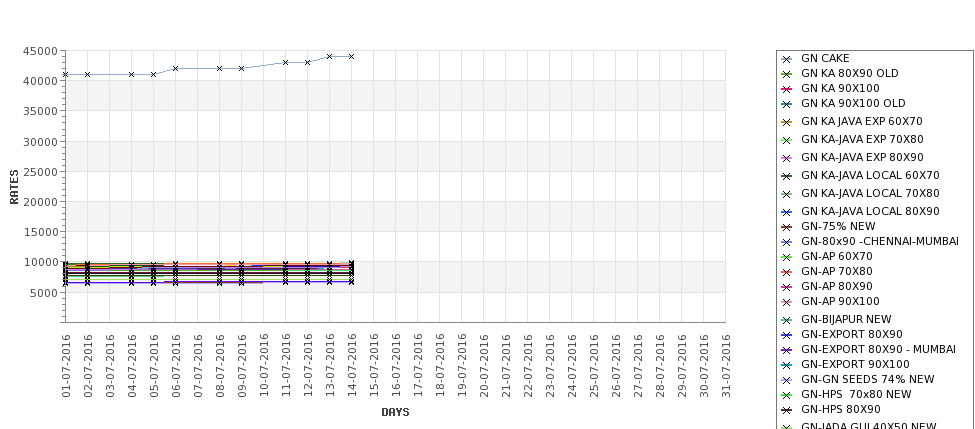
Task: Click GN CAKE data point at 12-07-2016
Action: coord(307,62)
